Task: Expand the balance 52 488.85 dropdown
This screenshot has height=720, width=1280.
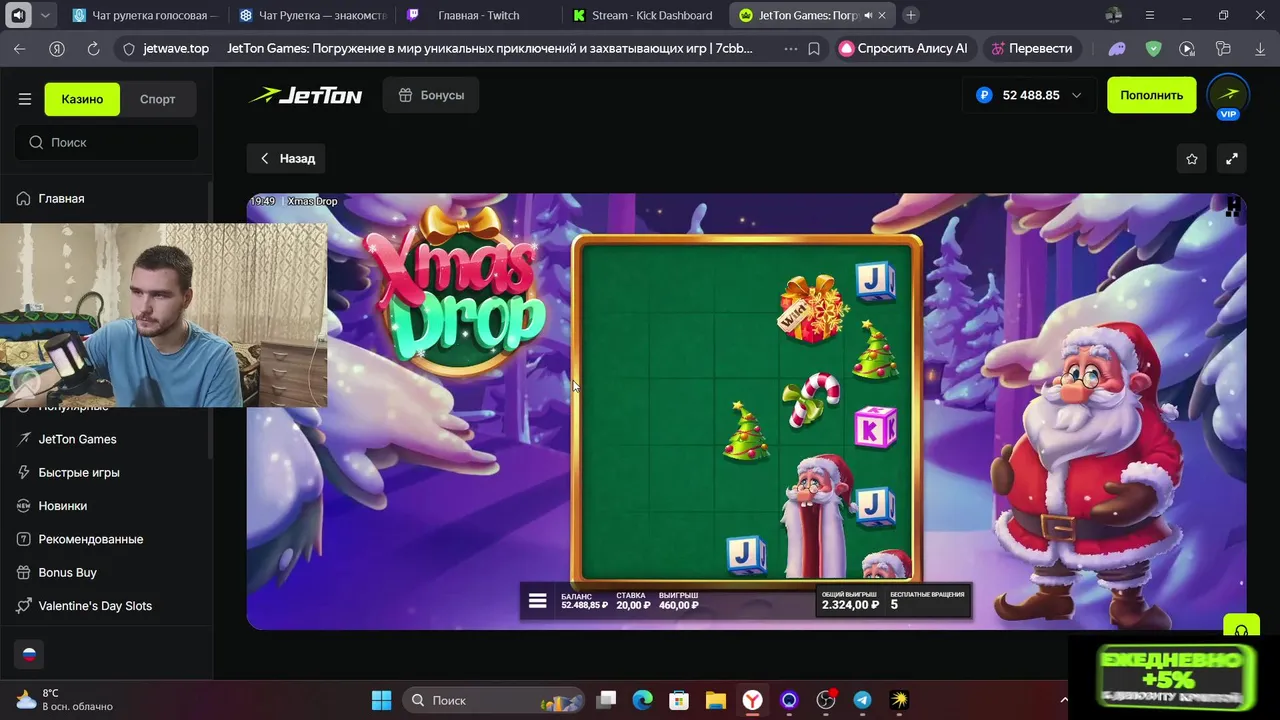Action: tap(1029, 95)
